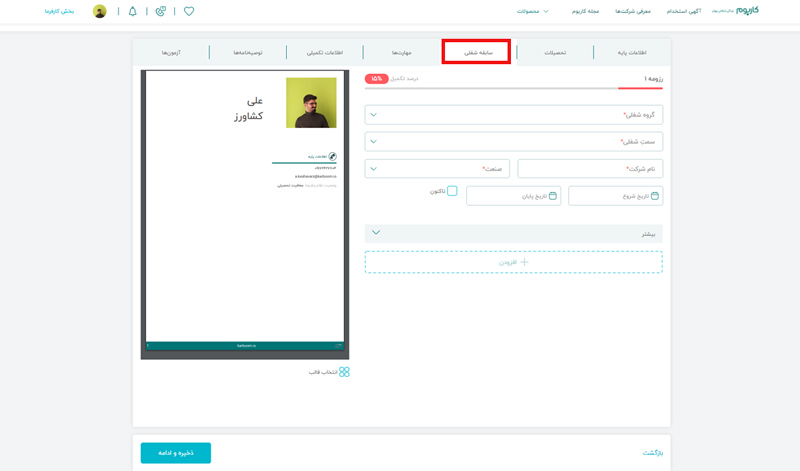Switch to the «تحصیلات» tab
800x471 pixels.
(555, 52)
